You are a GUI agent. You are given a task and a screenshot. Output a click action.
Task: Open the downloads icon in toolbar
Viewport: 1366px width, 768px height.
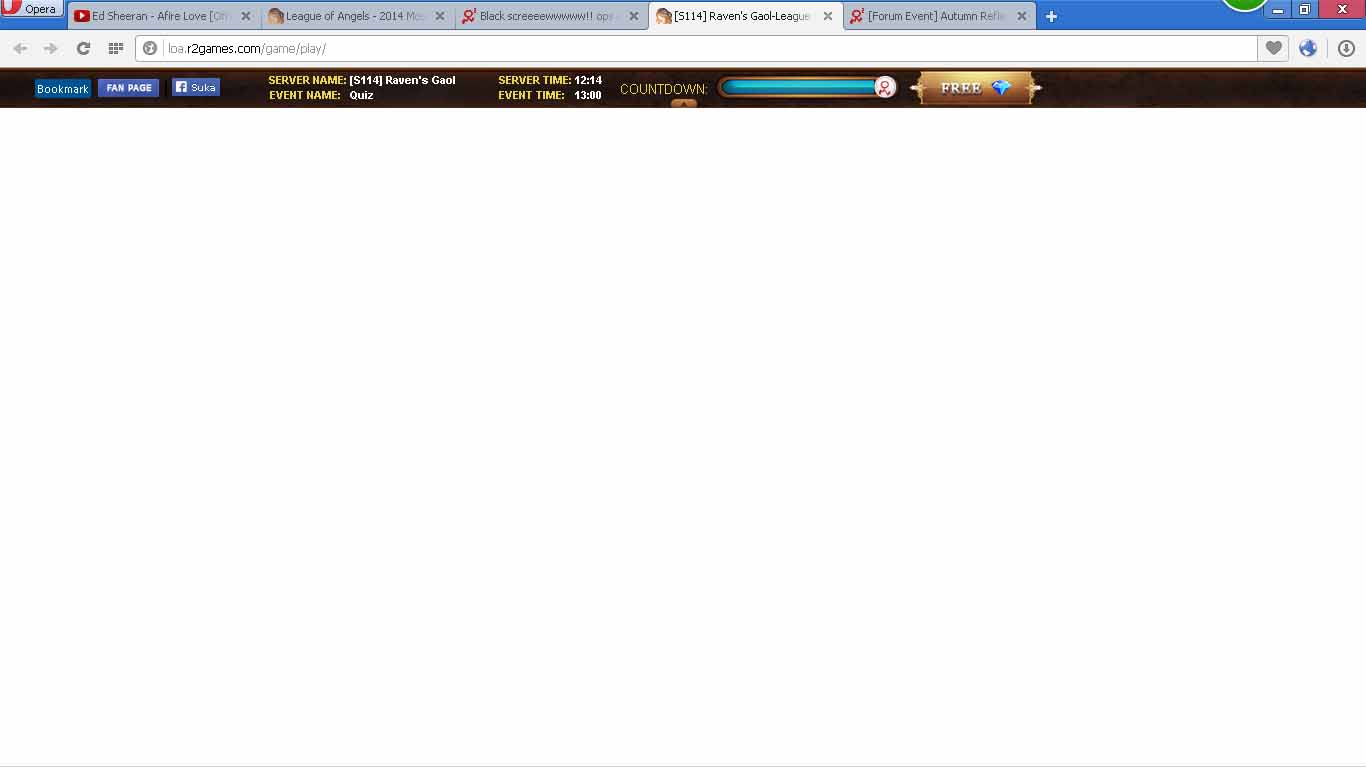[x=1346, y=48]
